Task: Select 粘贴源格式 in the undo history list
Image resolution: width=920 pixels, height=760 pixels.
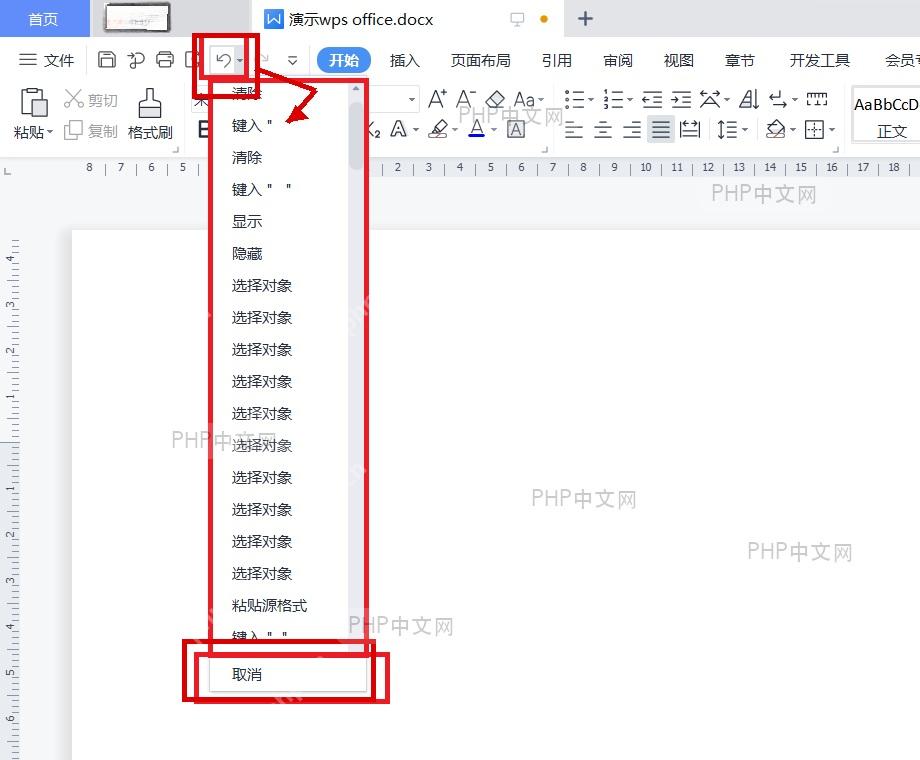Action: point(269,605)
